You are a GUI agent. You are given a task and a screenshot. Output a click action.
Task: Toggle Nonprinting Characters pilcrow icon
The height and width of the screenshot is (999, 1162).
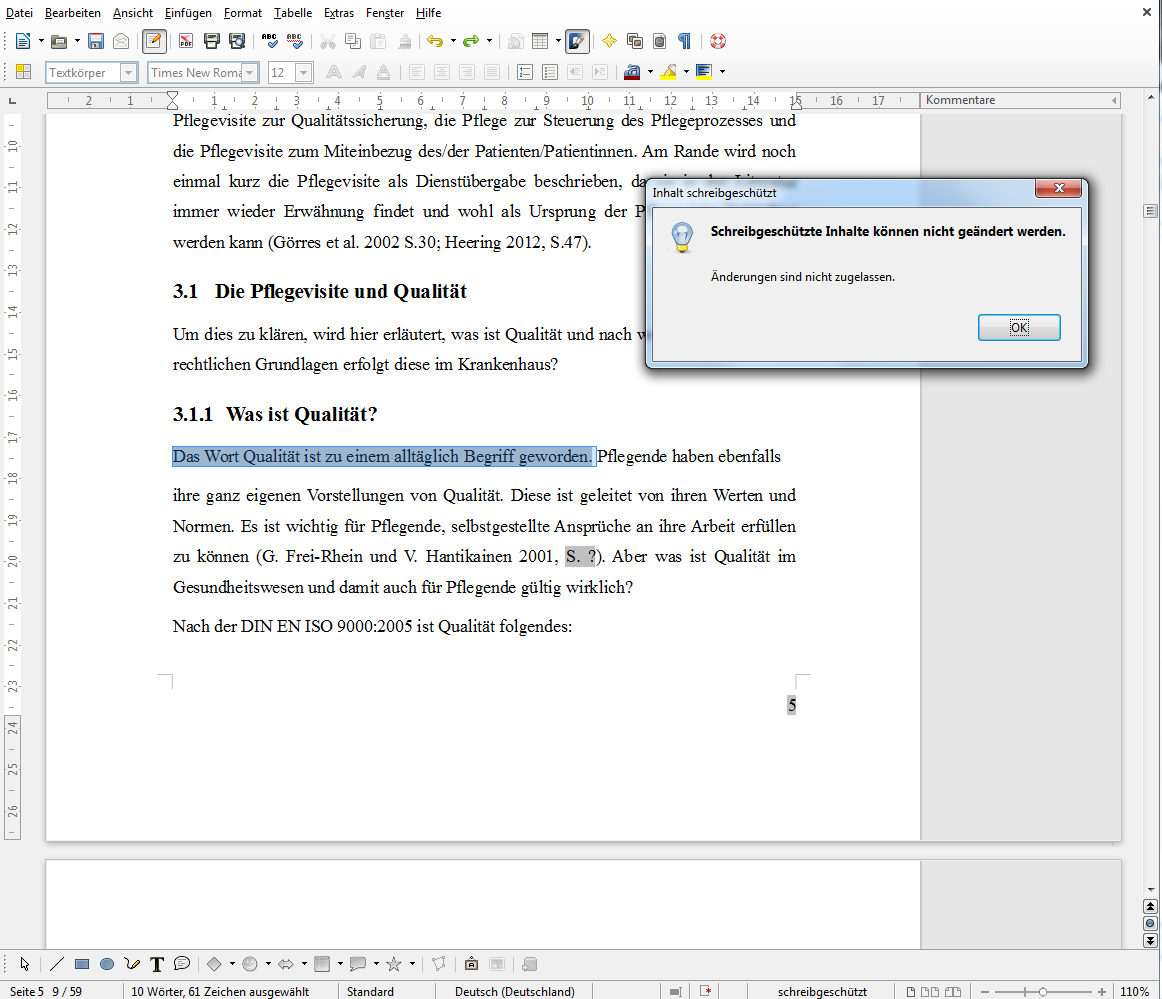(685, 41)
